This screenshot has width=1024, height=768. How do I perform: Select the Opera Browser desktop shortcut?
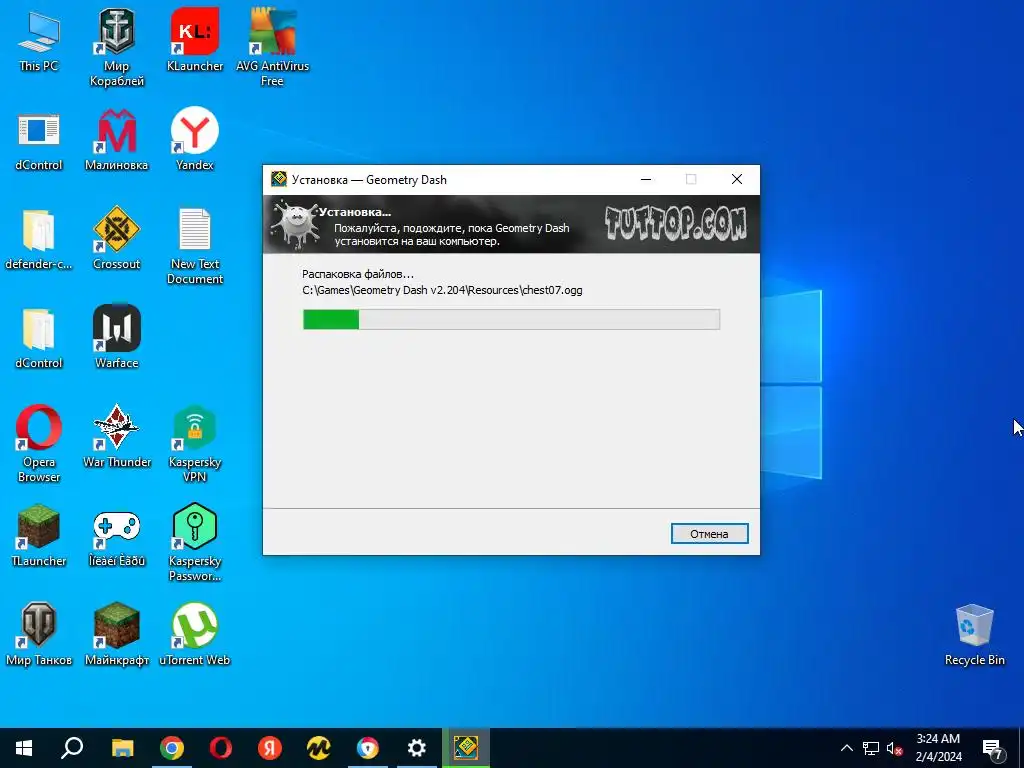pos(39,444)
